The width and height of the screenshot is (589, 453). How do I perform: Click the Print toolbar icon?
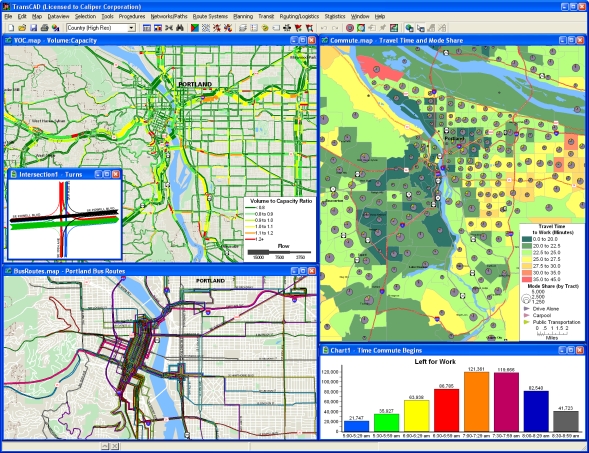45,28
